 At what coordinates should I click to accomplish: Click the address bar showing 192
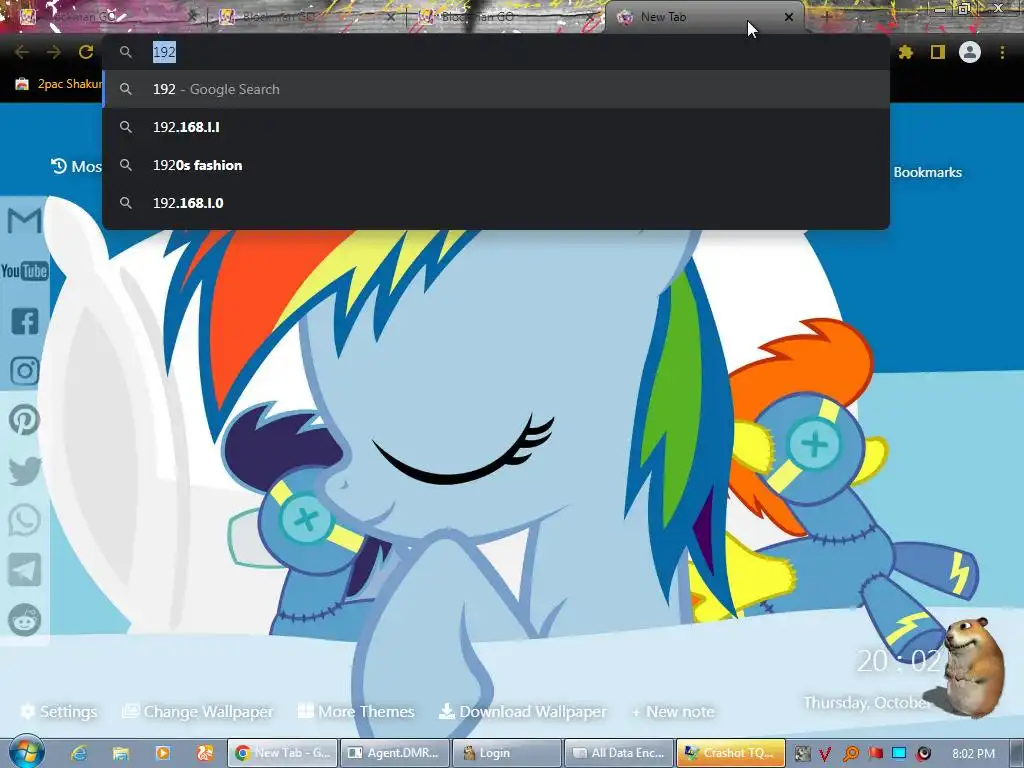[496, 52]
